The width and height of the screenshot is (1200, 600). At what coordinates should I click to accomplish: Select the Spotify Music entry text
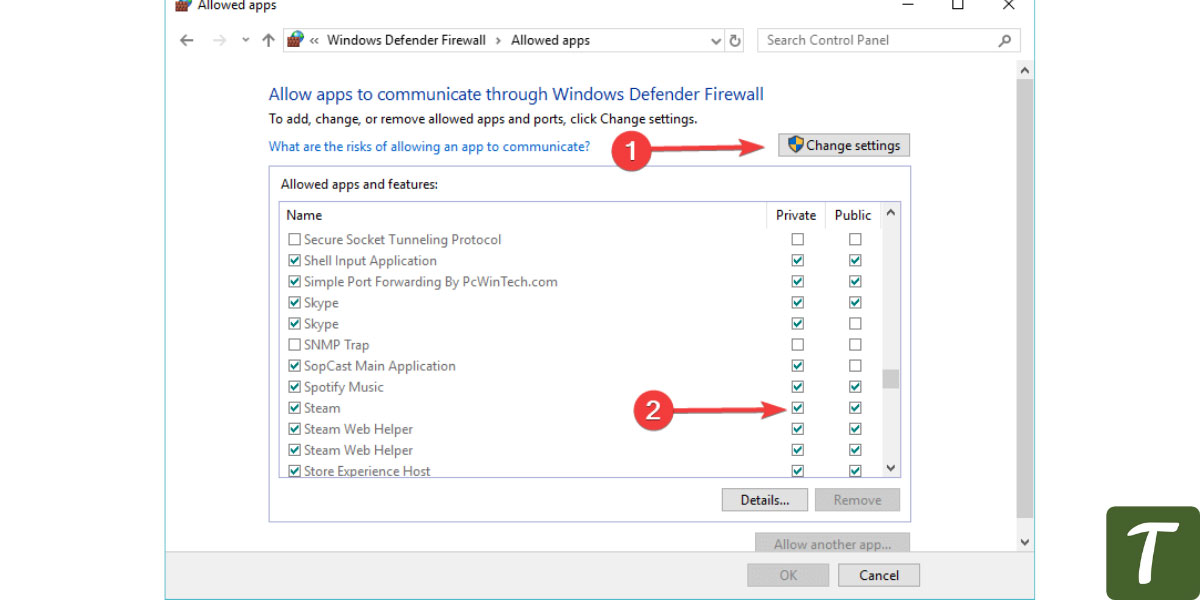344,387
